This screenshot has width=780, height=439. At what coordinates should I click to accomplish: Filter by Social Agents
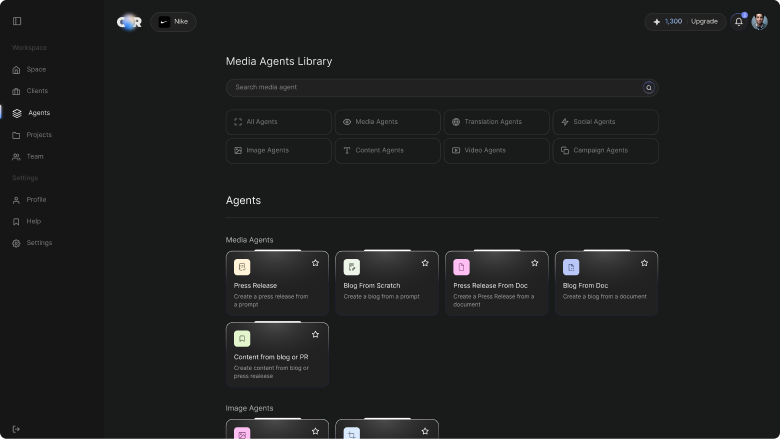coord(605,122)
